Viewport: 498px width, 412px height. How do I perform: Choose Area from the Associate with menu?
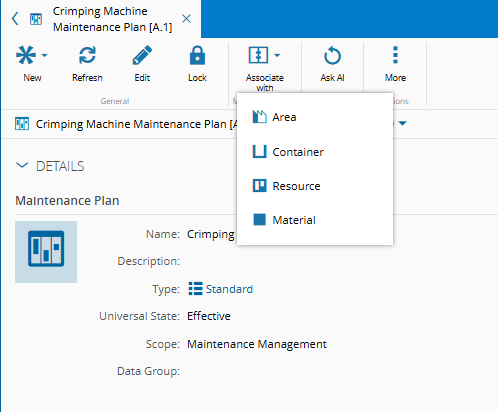point(315,117)
